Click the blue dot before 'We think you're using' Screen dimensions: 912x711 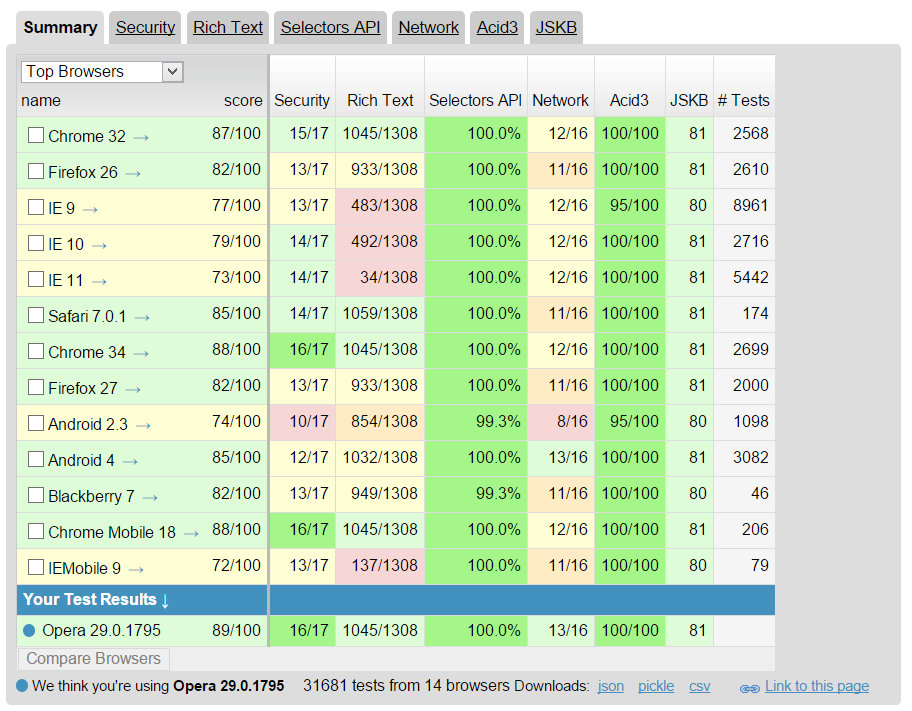click(x=22, y=686)
